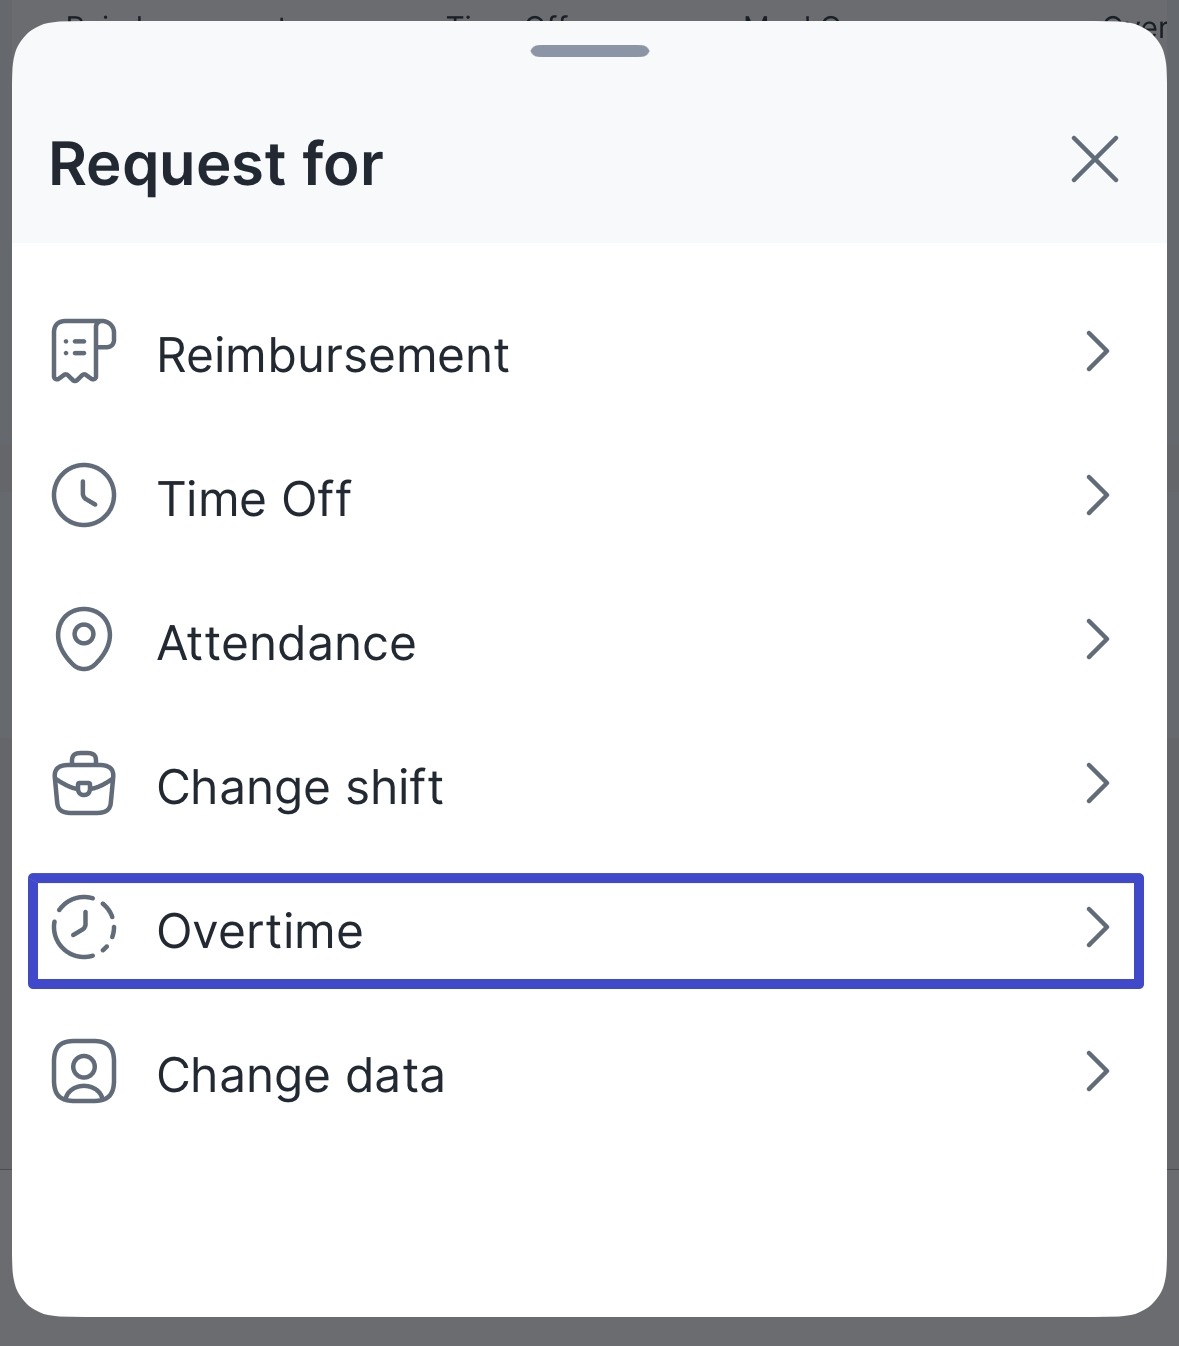Image resolution: width=1179 pixels, height=1346 pixels.
Task: Choose the Change shift label
Action: pyautogui.click(x=300, y=788)
